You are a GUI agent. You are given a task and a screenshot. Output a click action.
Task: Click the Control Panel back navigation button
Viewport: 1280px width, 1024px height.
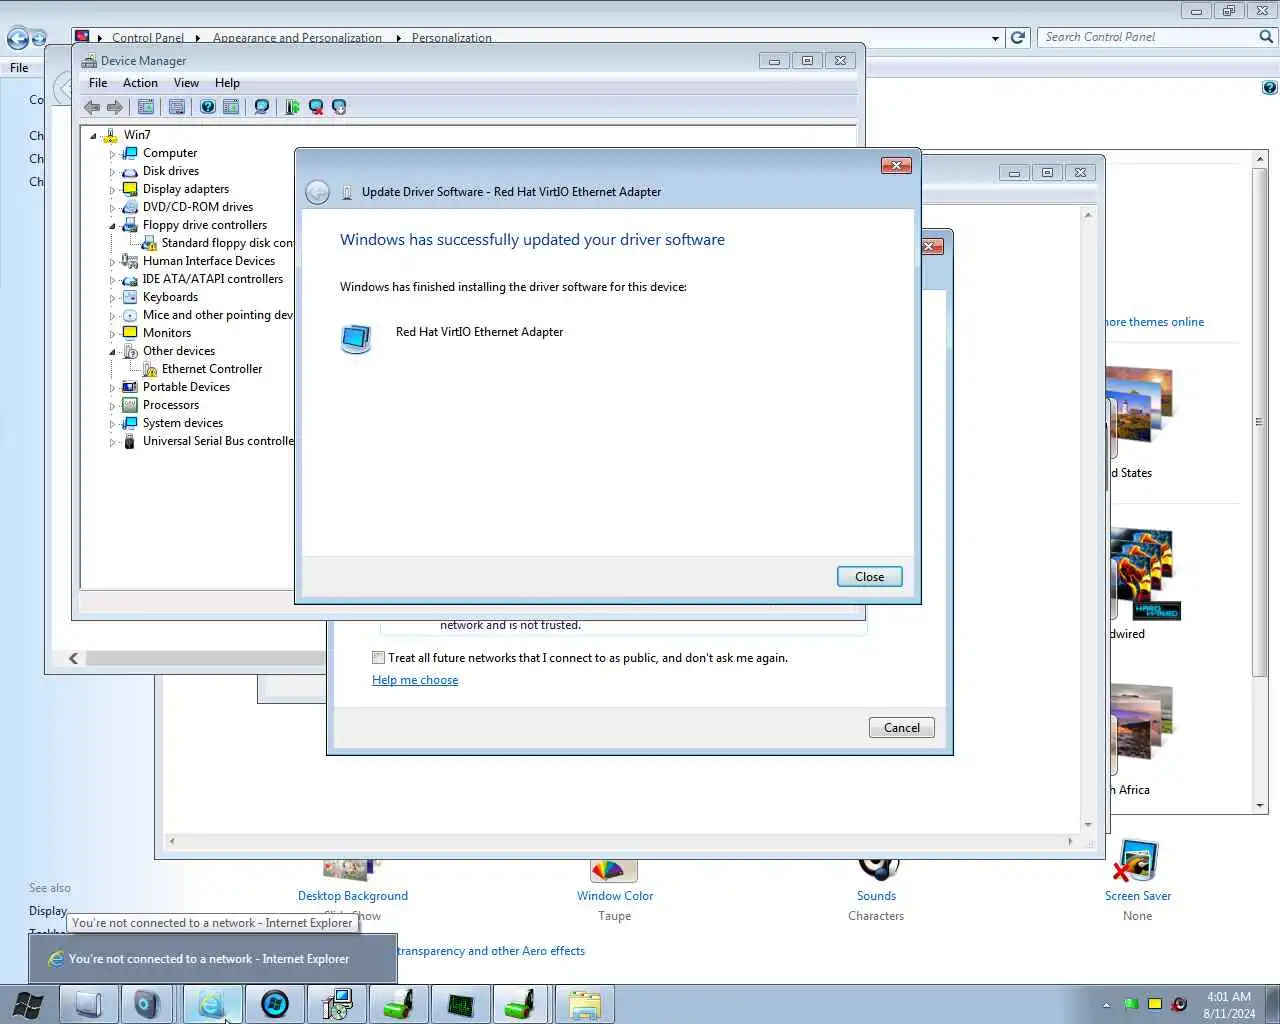(17, 39)
